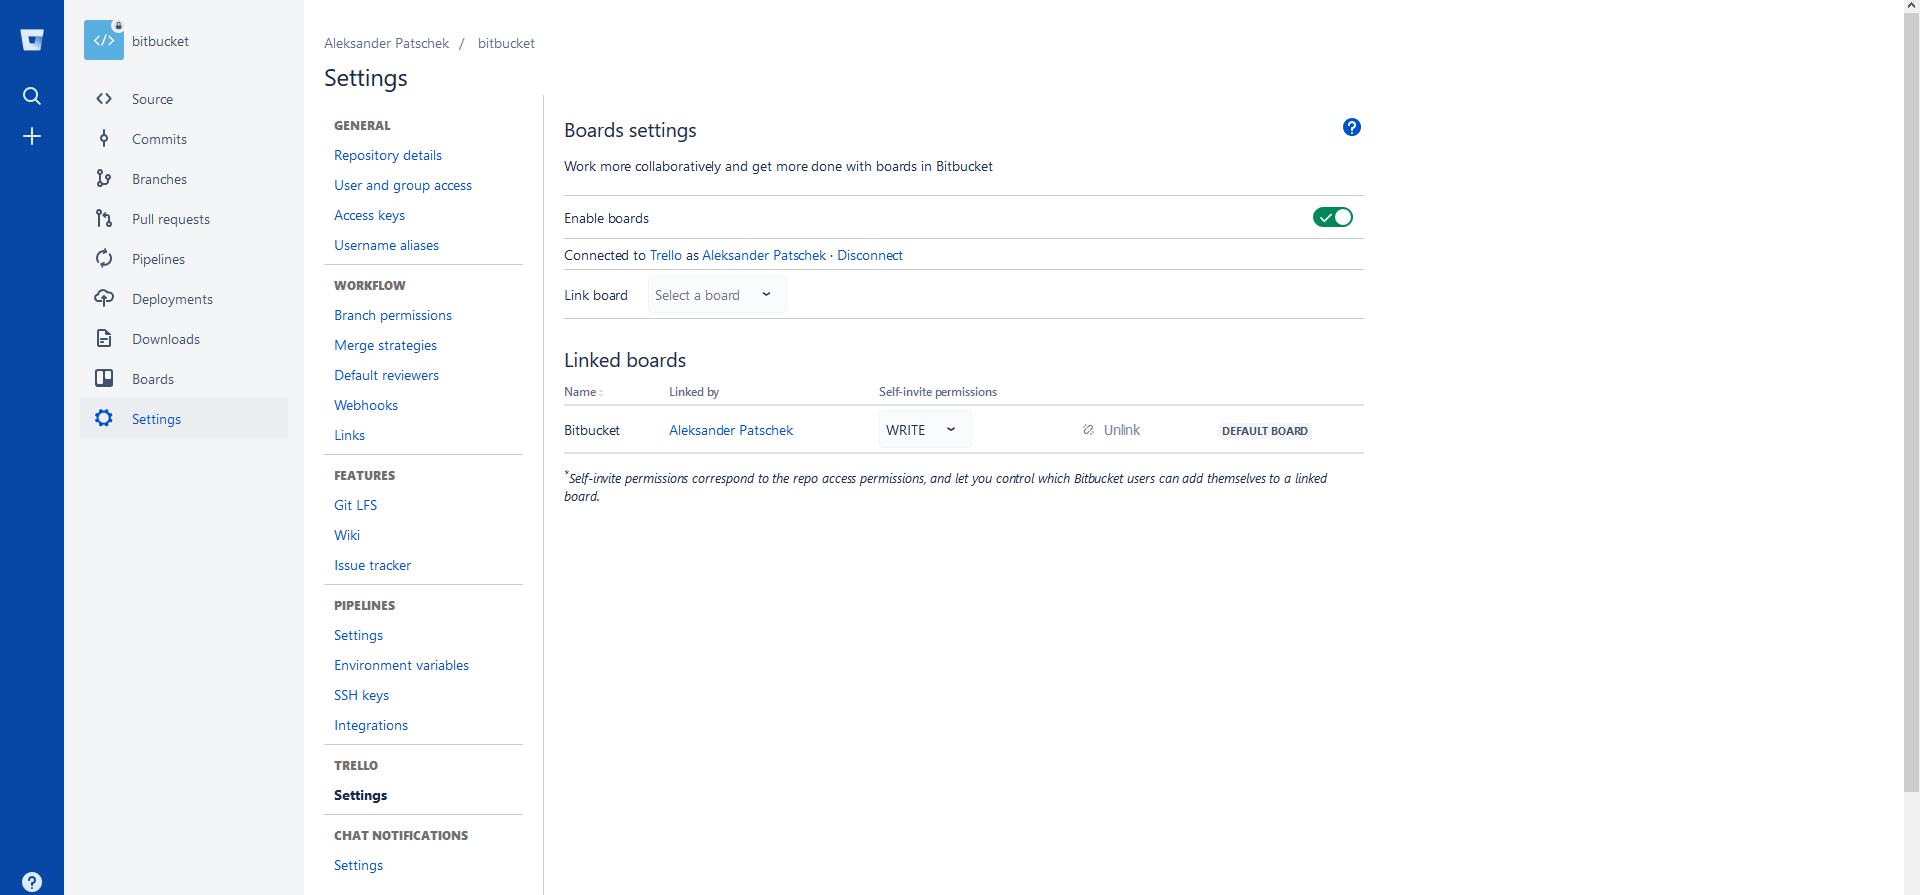1920x895 pixels.
Task: Click the Bitbucket board name cell
Action: [x=592, y=430]
